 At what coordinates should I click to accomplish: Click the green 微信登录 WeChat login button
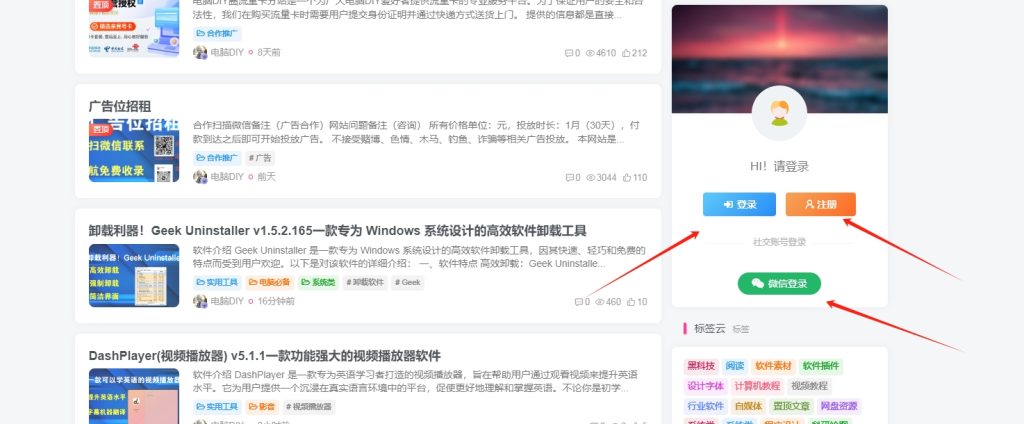pyautogui.click(x=779, y=284)
